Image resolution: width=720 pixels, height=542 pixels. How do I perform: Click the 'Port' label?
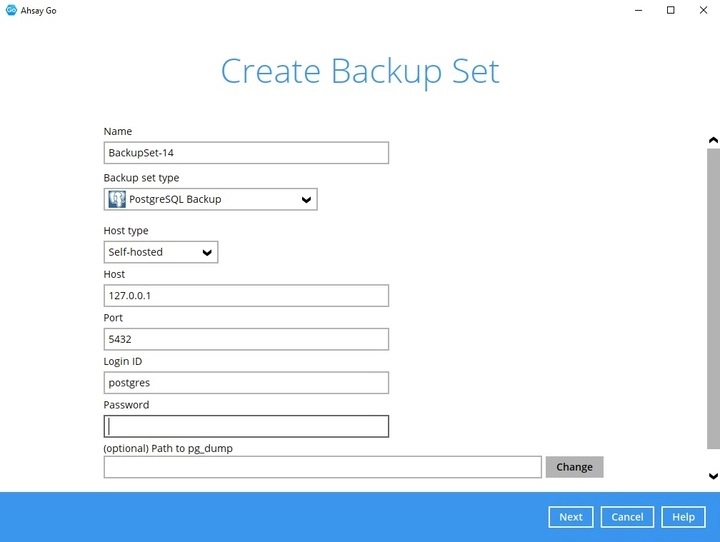[x=113, y=318]
